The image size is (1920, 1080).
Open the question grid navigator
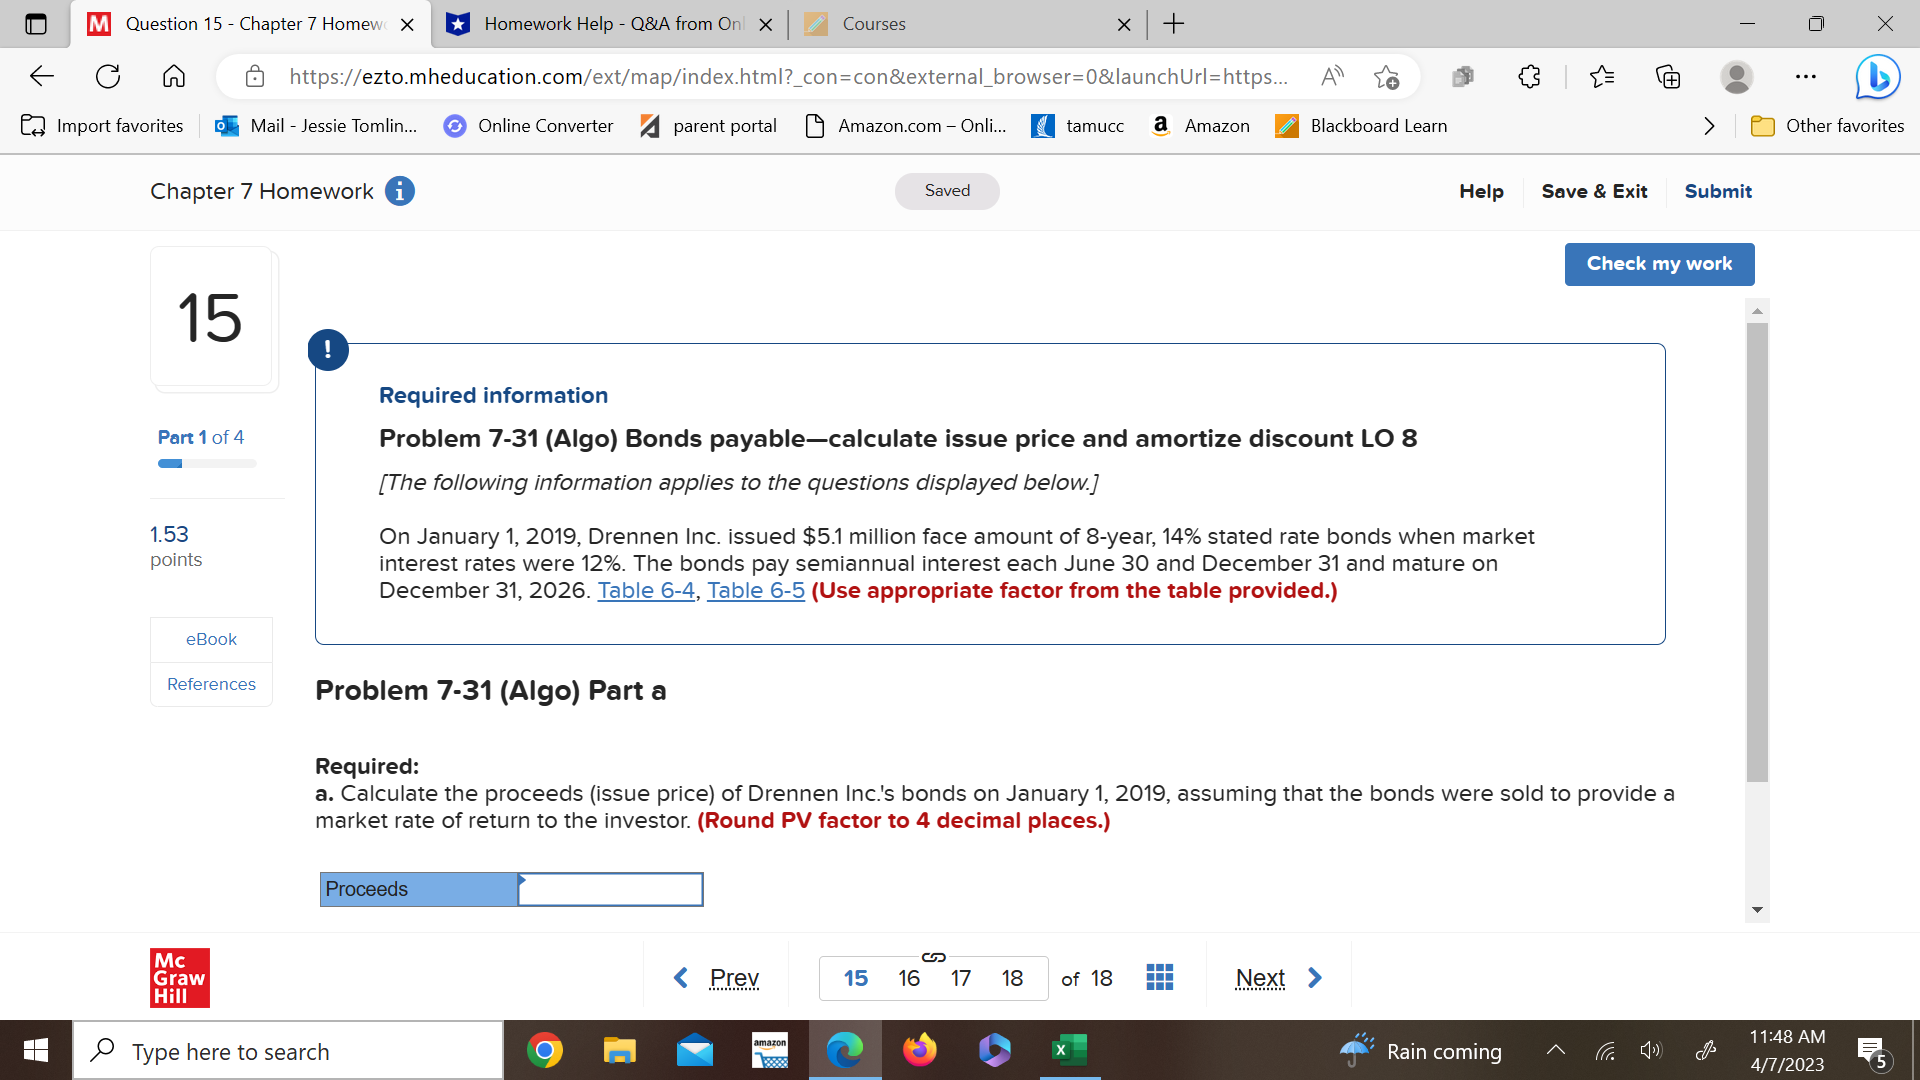point(1159,977)
